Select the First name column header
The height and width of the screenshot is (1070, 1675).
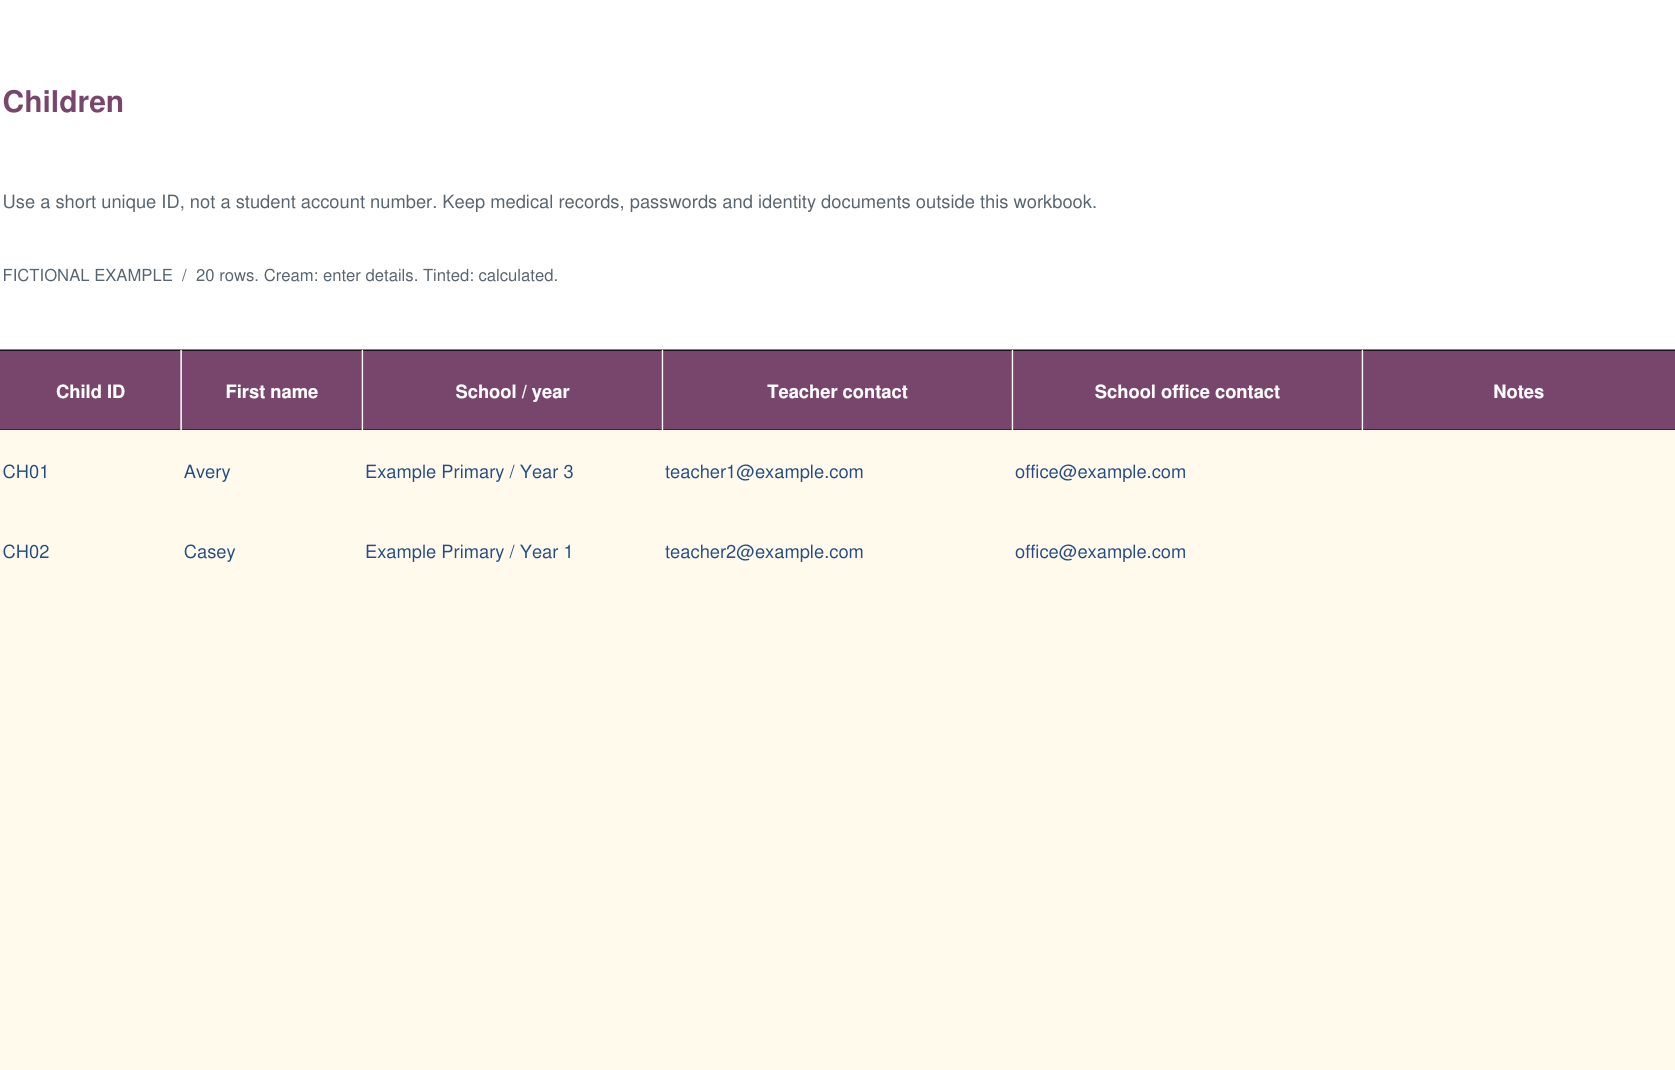coord(272,391)
